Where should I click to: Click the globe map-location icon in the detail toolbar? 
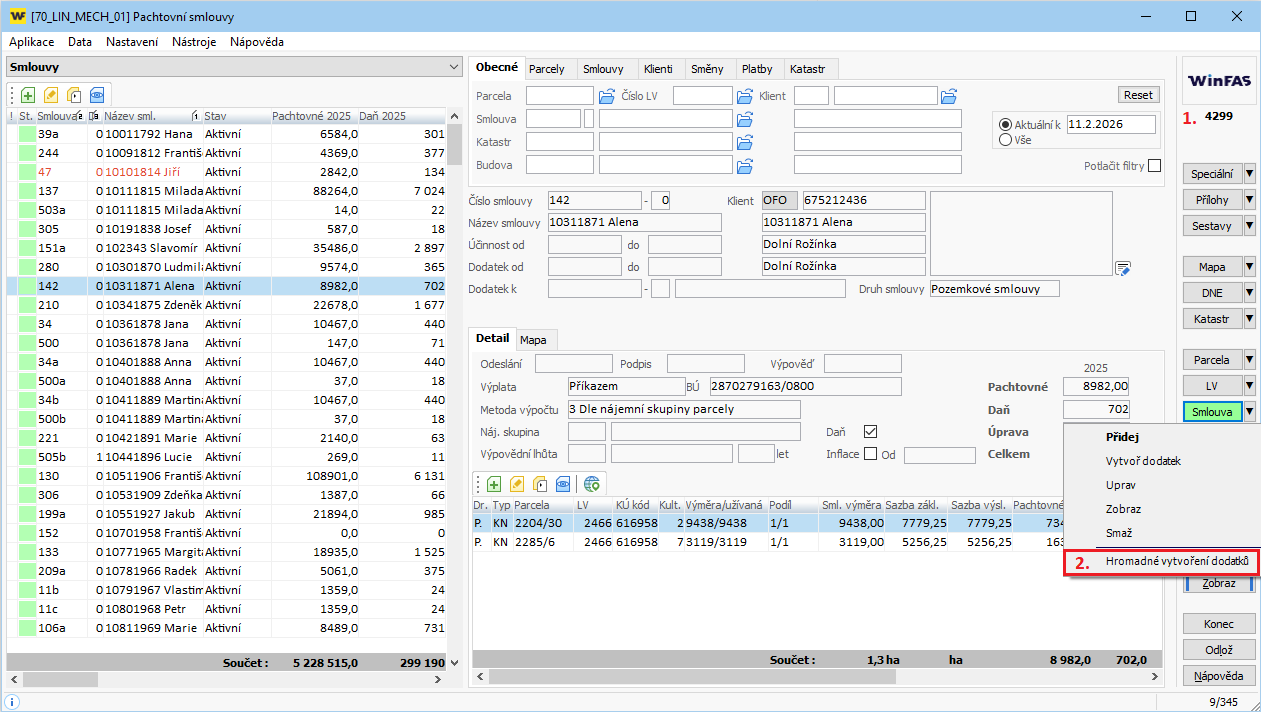pos(592,484)
